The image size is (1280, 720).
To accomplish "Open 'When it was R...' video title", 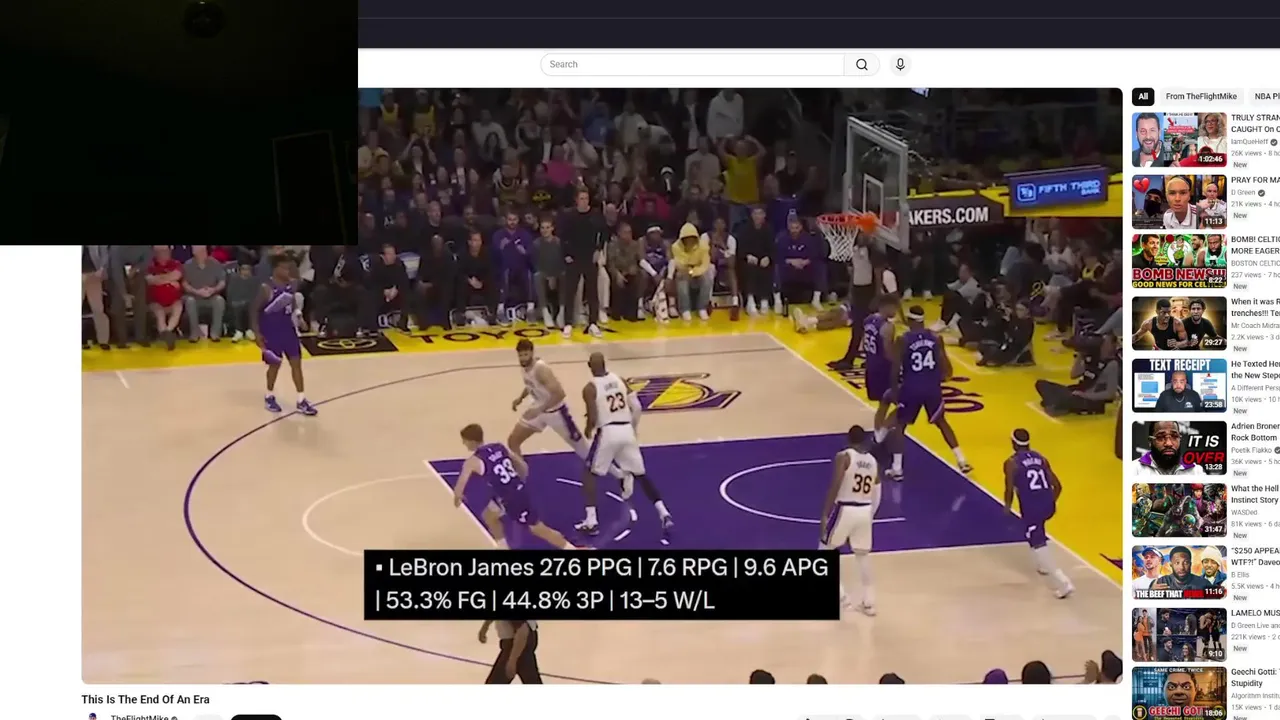I will pos(1255,307).
